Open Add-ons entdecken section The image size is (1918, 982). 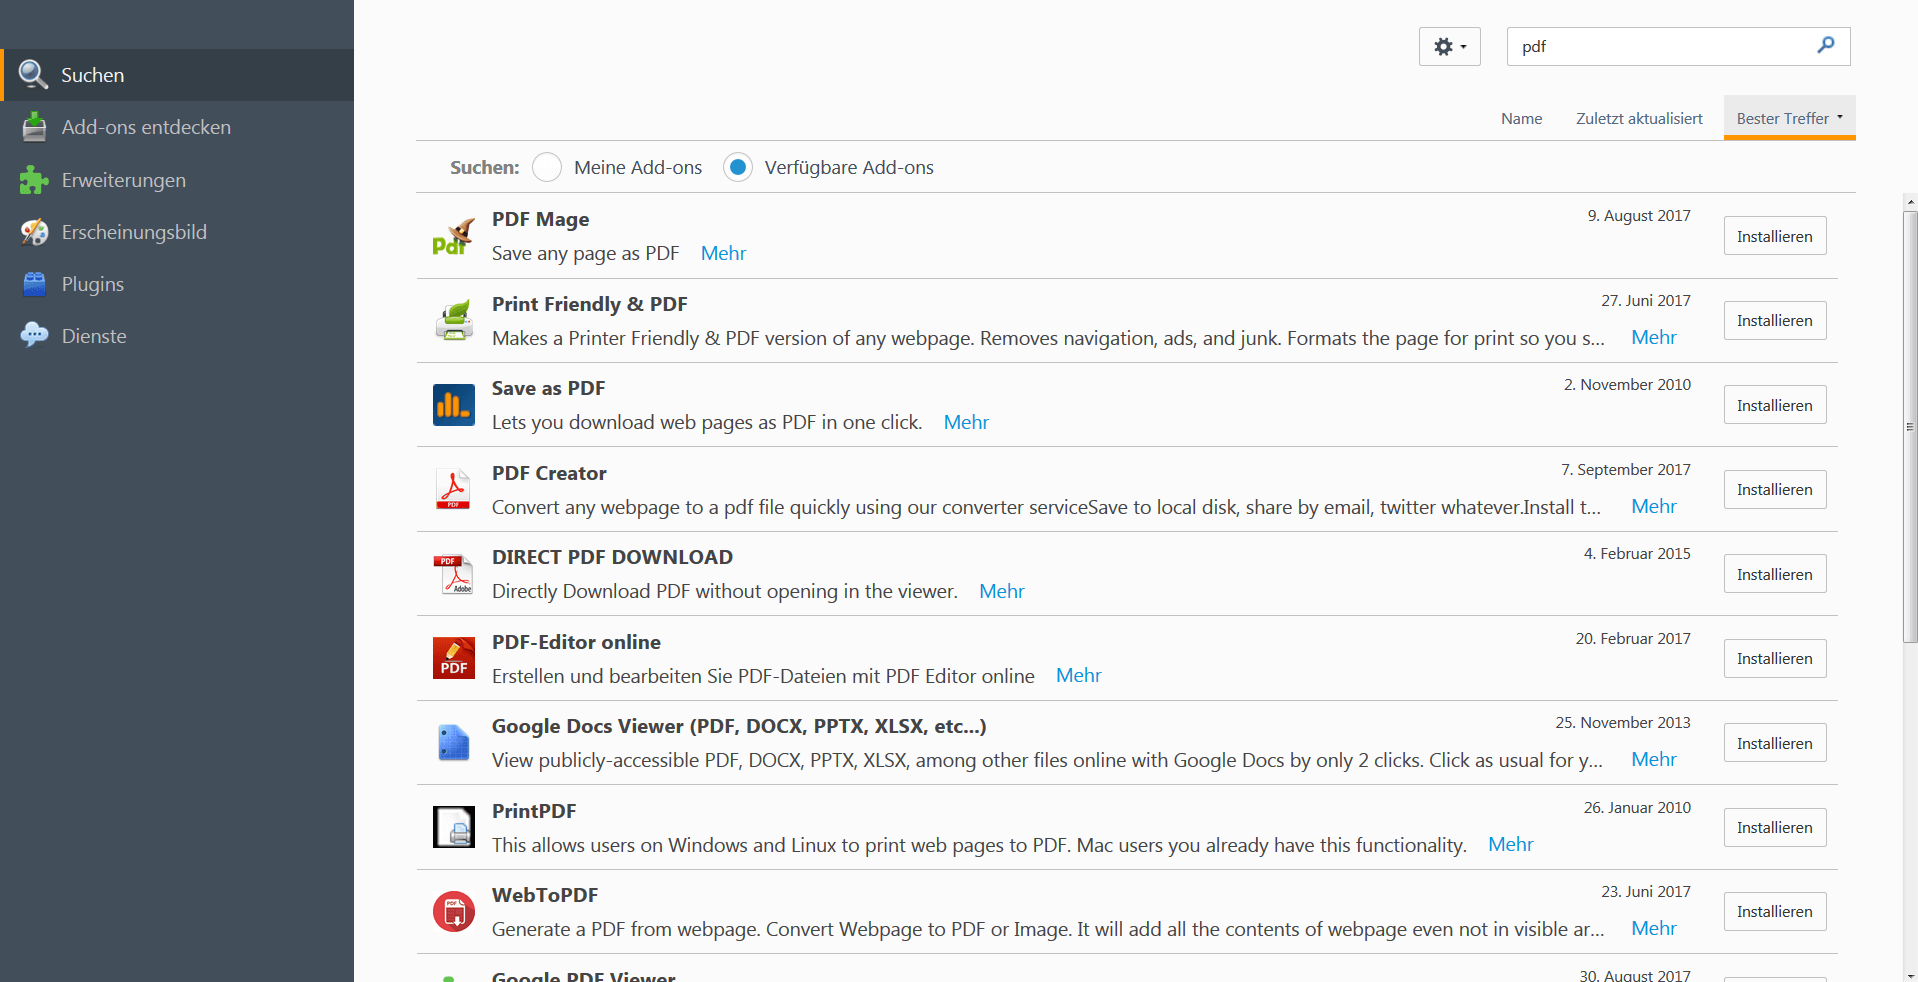pos(177,127)
